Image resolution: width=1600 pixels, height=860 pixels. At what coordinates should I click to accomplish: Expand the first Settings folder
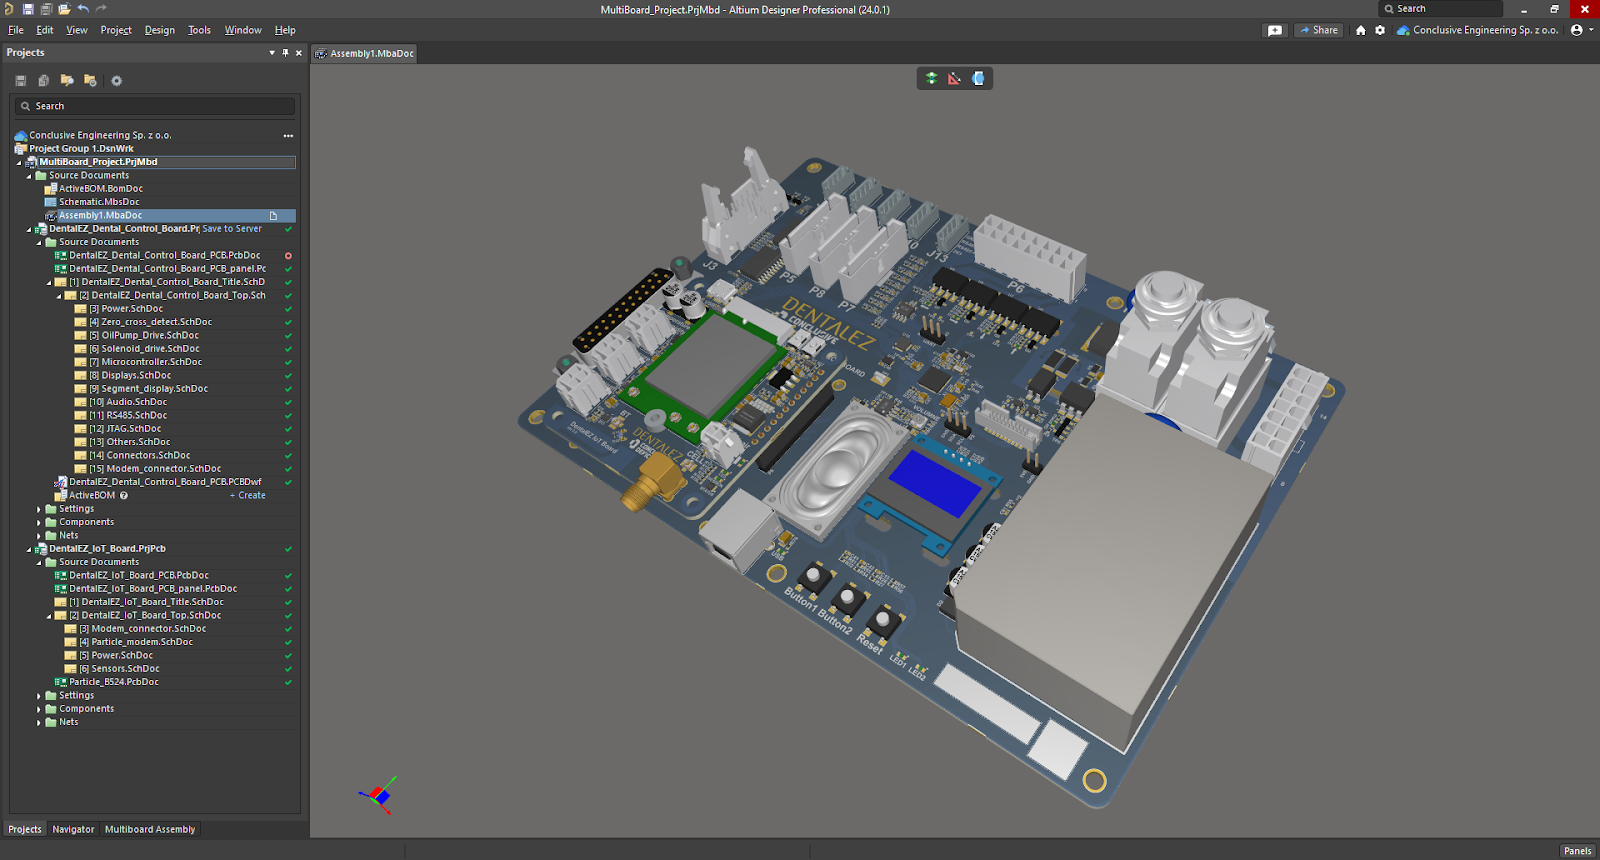[39, 509]
